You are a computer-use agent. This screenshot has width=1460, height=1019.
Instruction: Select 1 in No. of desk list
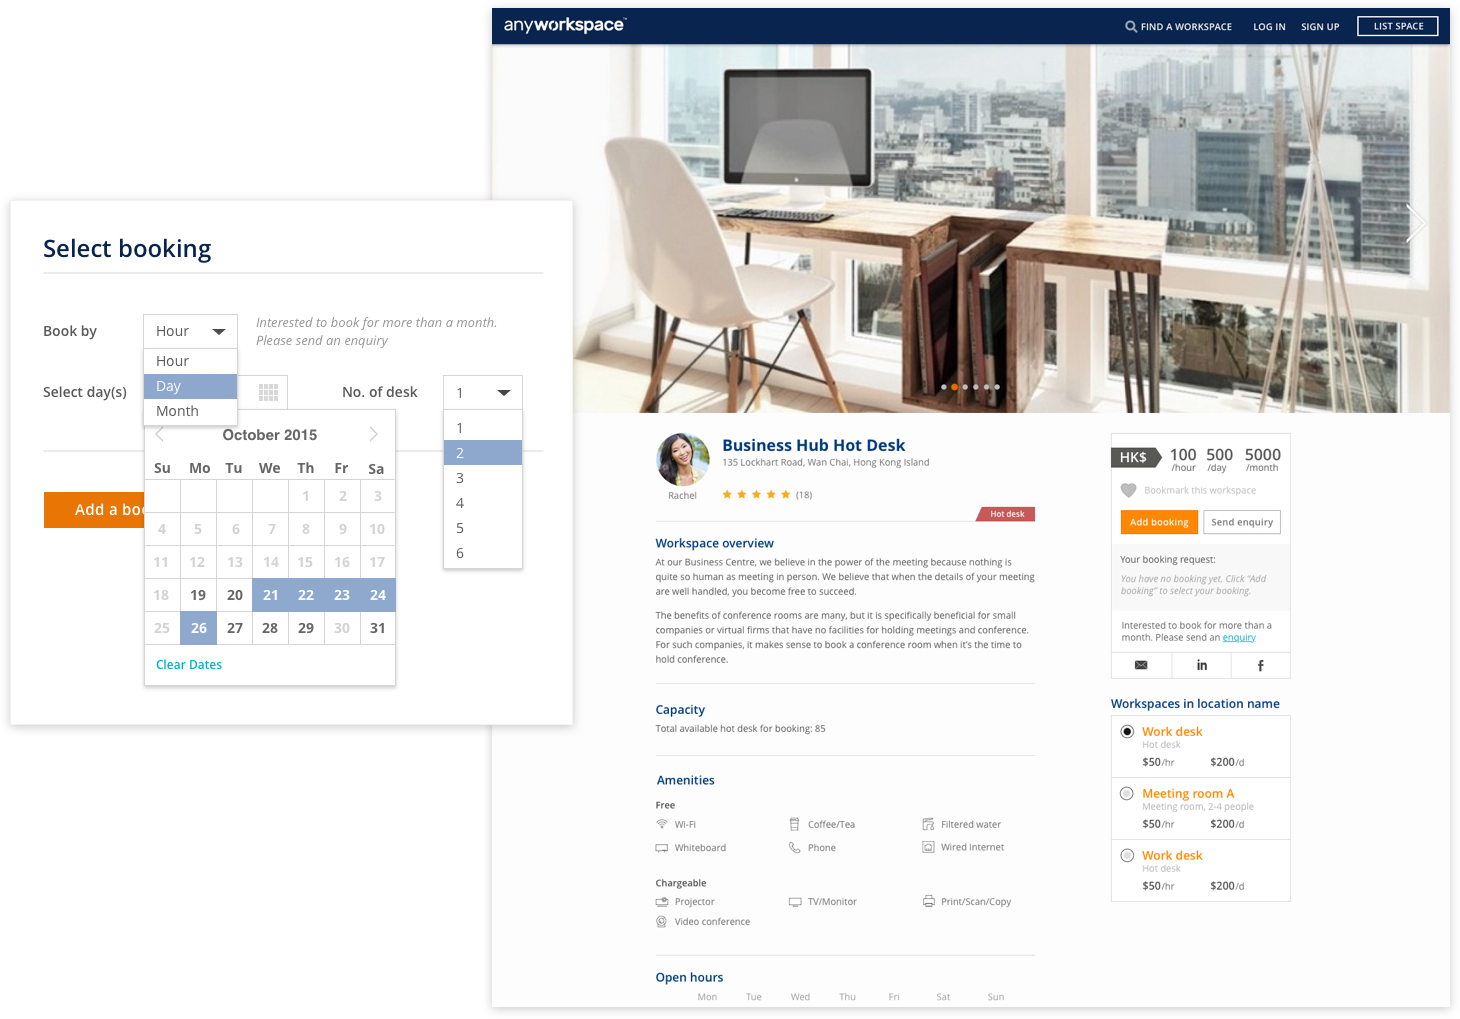(x=483, y=428)
